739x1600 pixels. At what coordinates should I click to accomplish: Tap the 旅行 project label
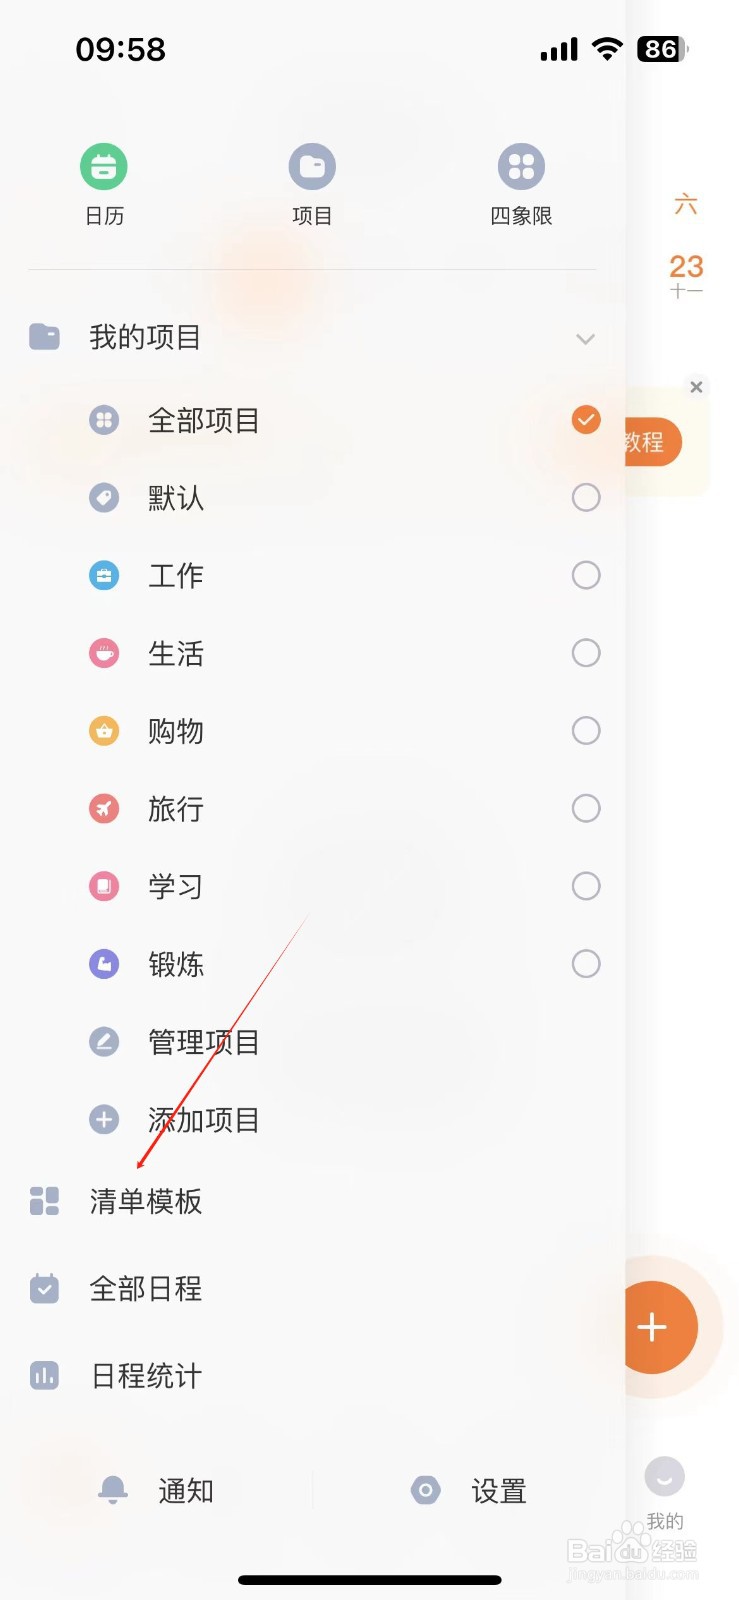[x=176, y=809]
